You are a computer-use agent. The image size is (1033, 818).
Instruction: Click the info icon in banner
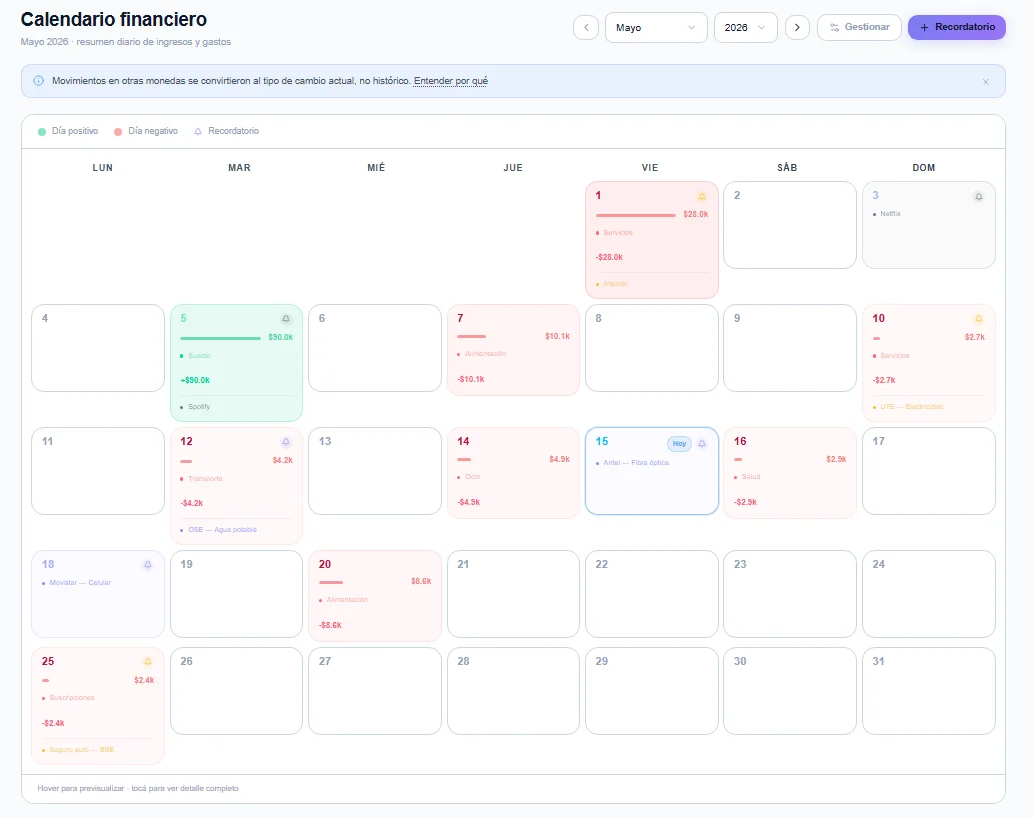(x=39, y=81)
